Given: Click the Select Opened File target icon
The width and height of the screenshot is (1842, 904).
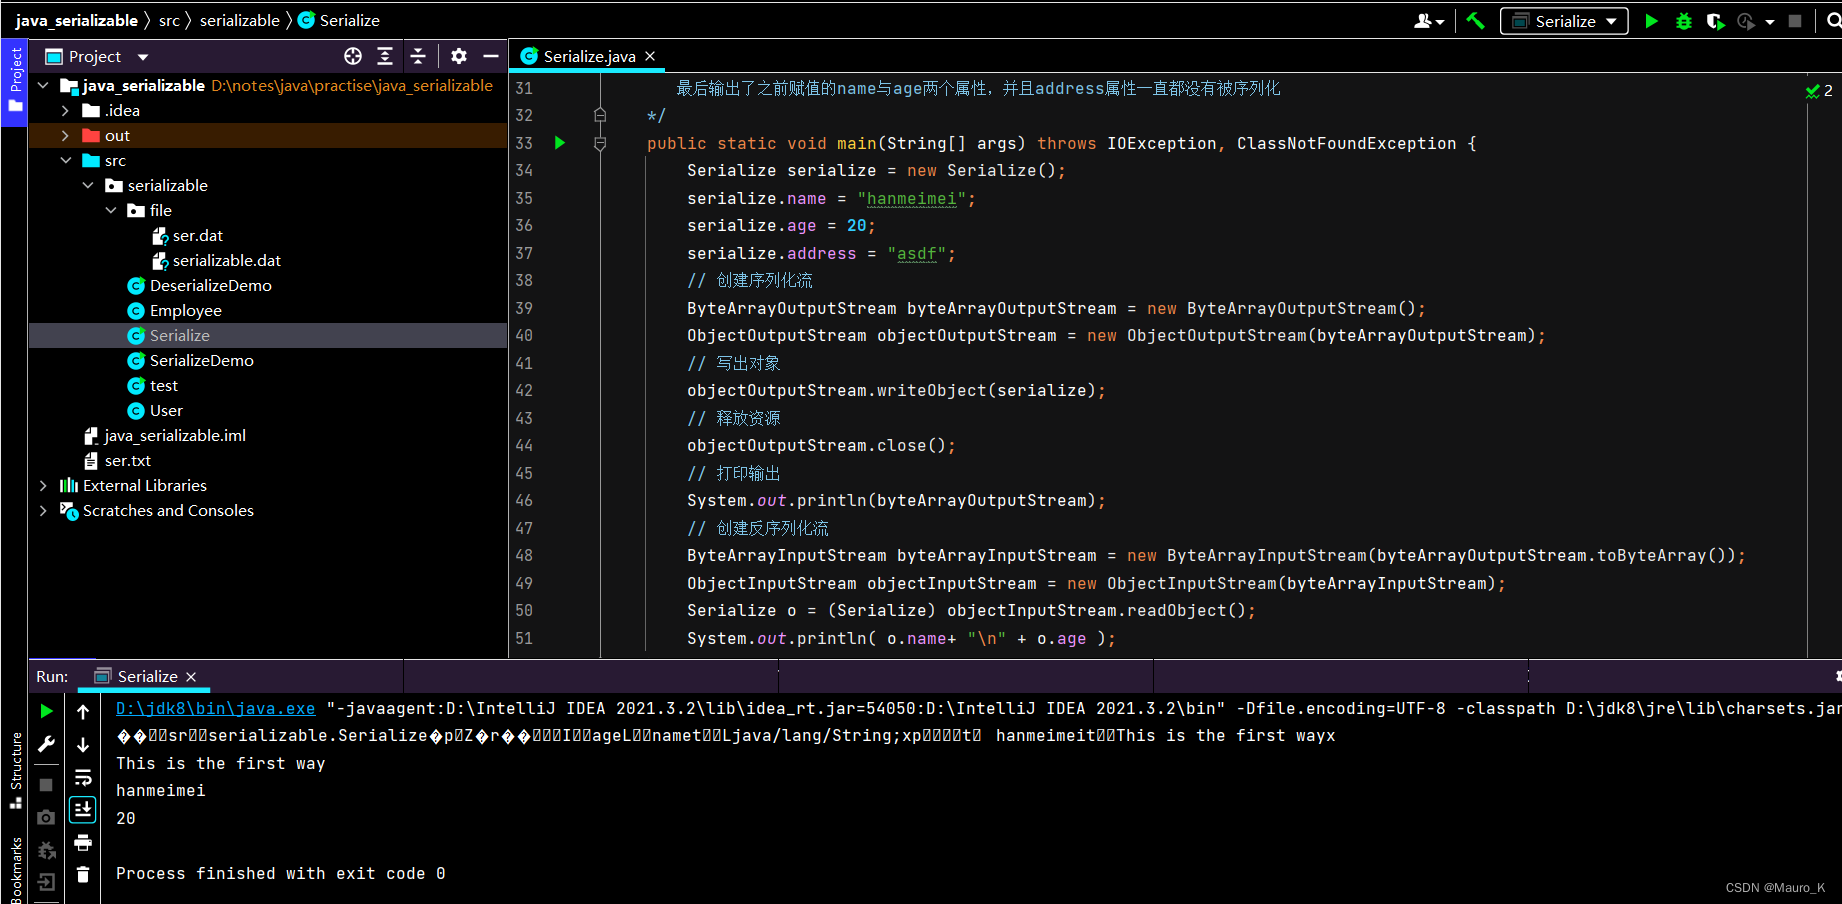Looking at the screenshot, I should pos(353,56).
